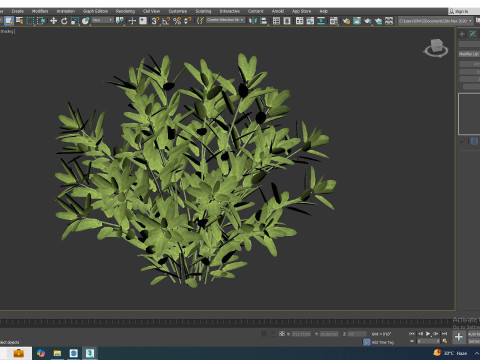Screen dimensions: 480x360
Task: Click the Select and Place tool
Action: coord(86,21)
